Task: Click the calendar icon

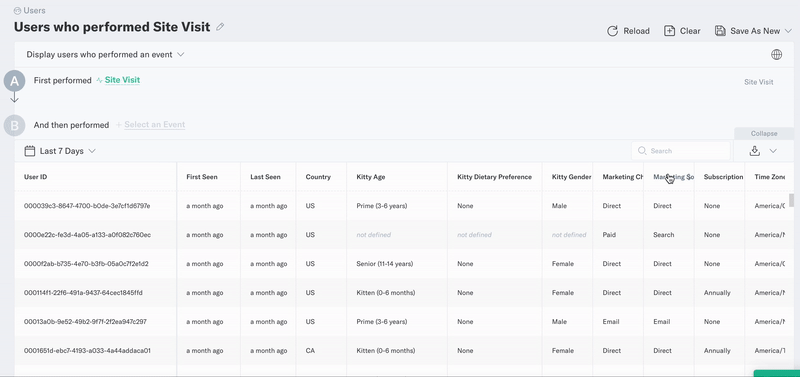Action: coord(30,151)
